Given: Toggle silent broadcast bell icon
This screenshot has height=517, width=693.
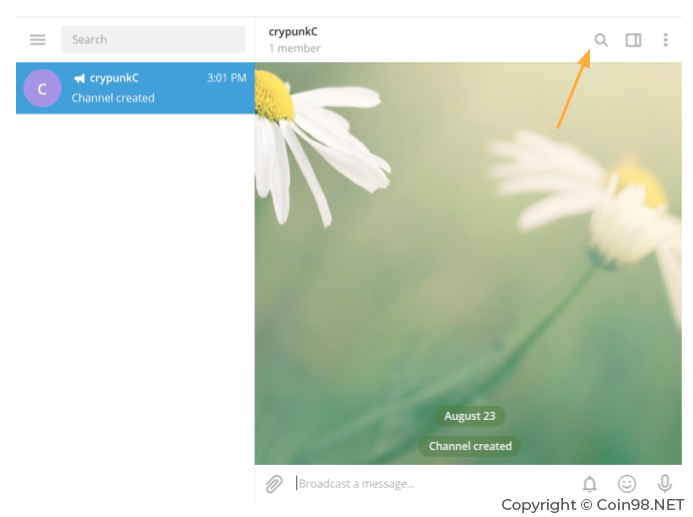Looking at the screenshot, I should pos(590,484).
